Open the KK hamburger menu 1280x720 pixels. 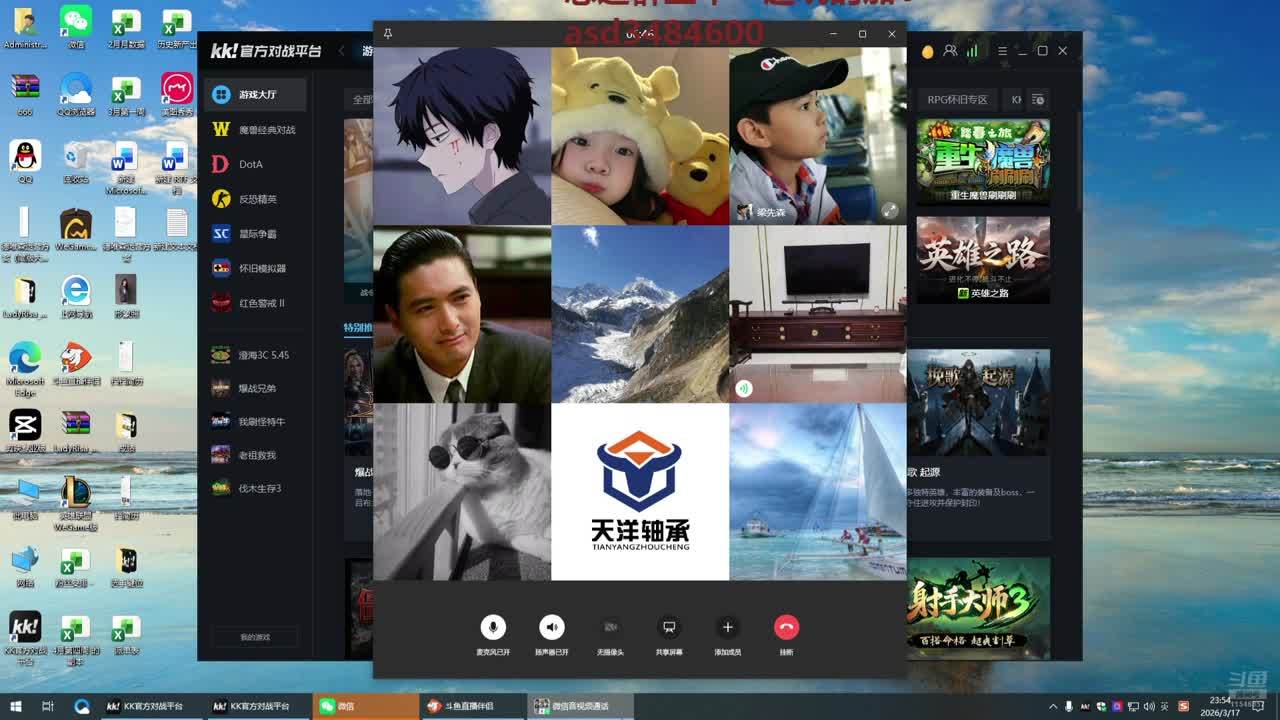point(1002,51)
